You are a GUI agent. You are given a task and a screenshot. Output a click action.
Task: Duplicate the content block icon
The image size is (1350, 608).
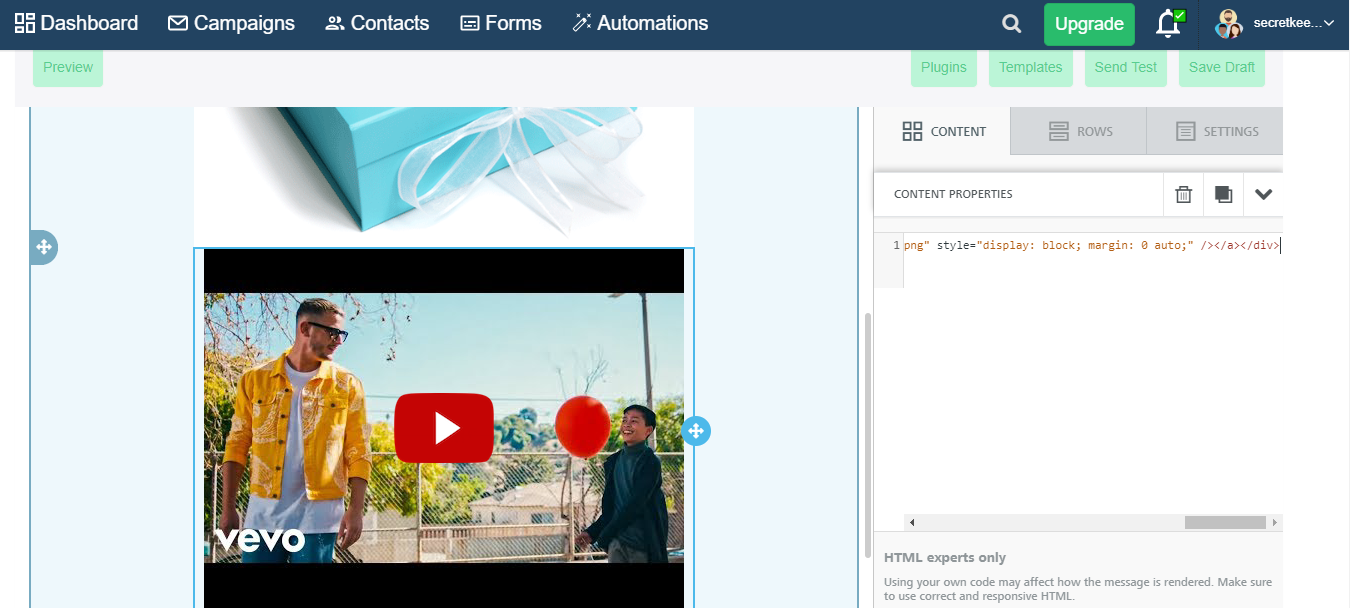[1223, 194]
